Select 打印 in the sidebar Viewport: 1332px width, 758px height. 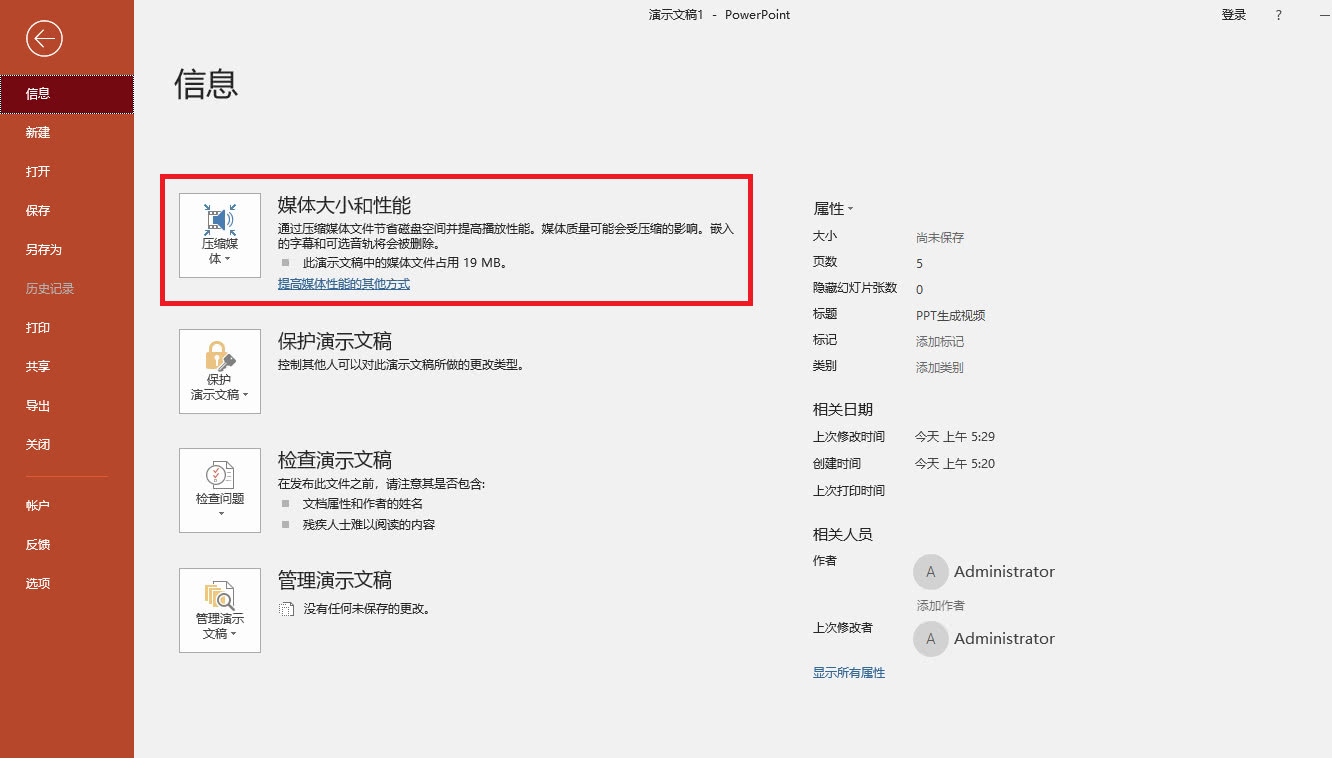(67, 328)
